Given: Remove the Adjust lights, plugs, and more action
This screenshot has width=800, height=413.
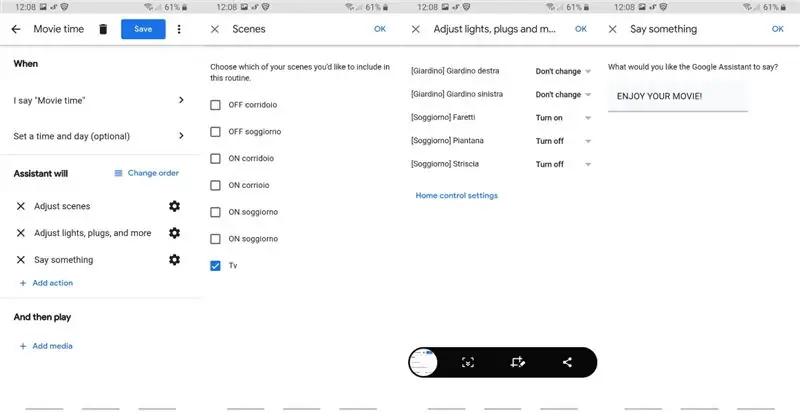Looking at the screenshot, I should click(20, 233).
